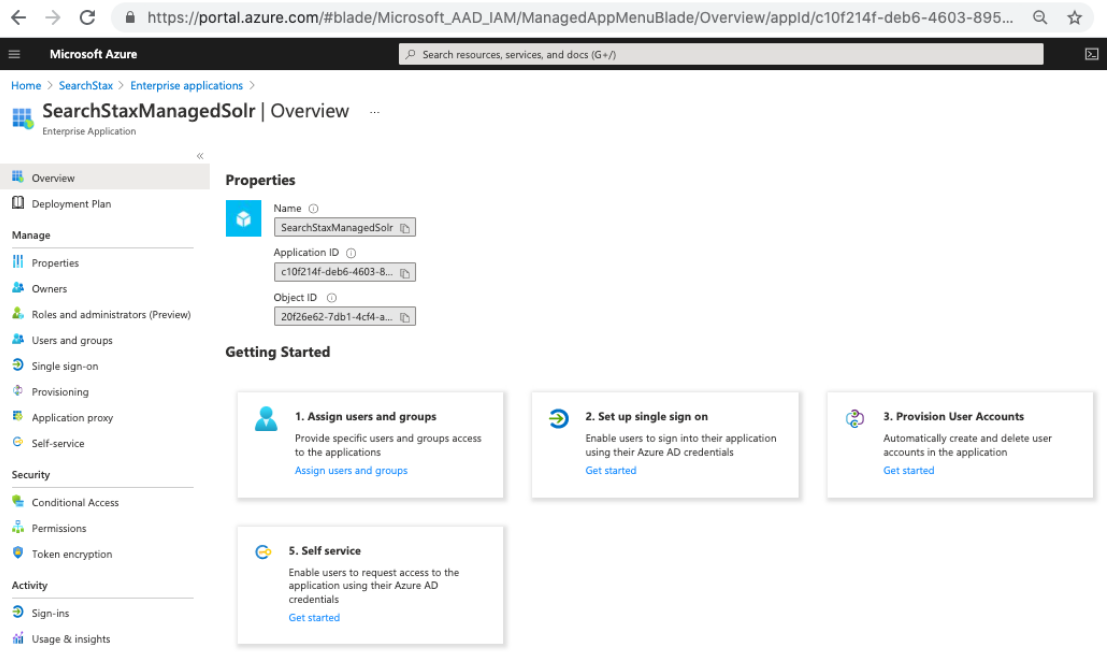
Task: Click the blue application cube logo
Action: (244, 218)
